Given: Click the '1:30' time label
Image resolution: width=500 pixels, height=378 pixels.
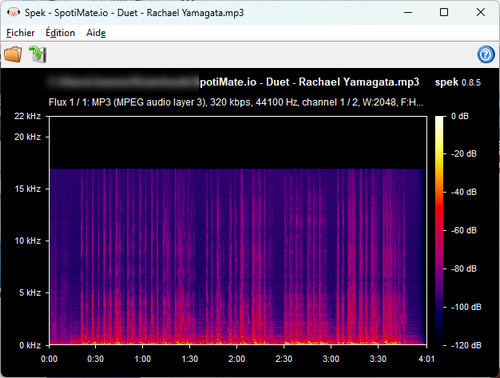Looking at the screenshot, I should tap(190, 359).
